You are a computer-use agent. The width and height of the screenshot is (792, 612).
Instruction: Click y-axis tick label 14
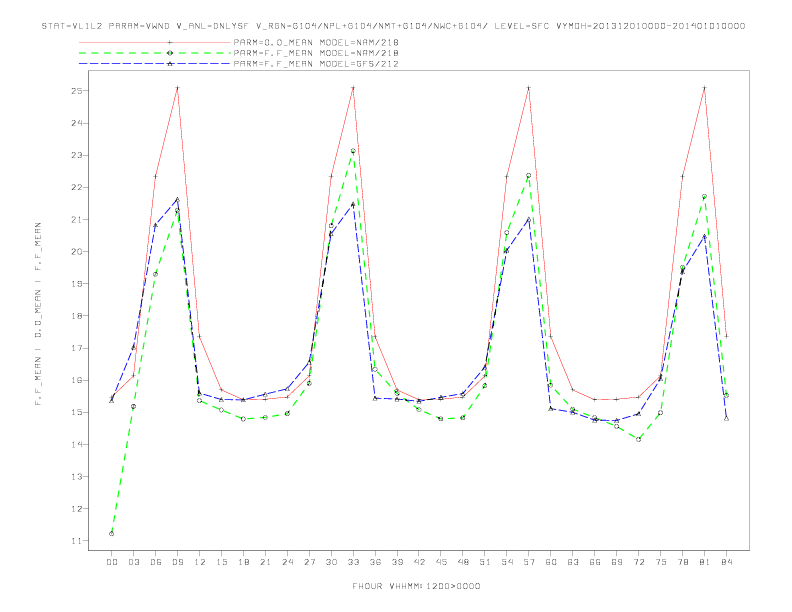77,444
